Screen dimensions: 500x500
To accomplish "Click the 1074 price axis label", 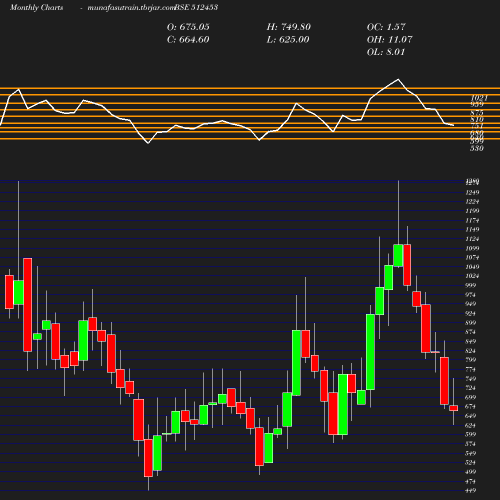I will (x=472, y=258).
